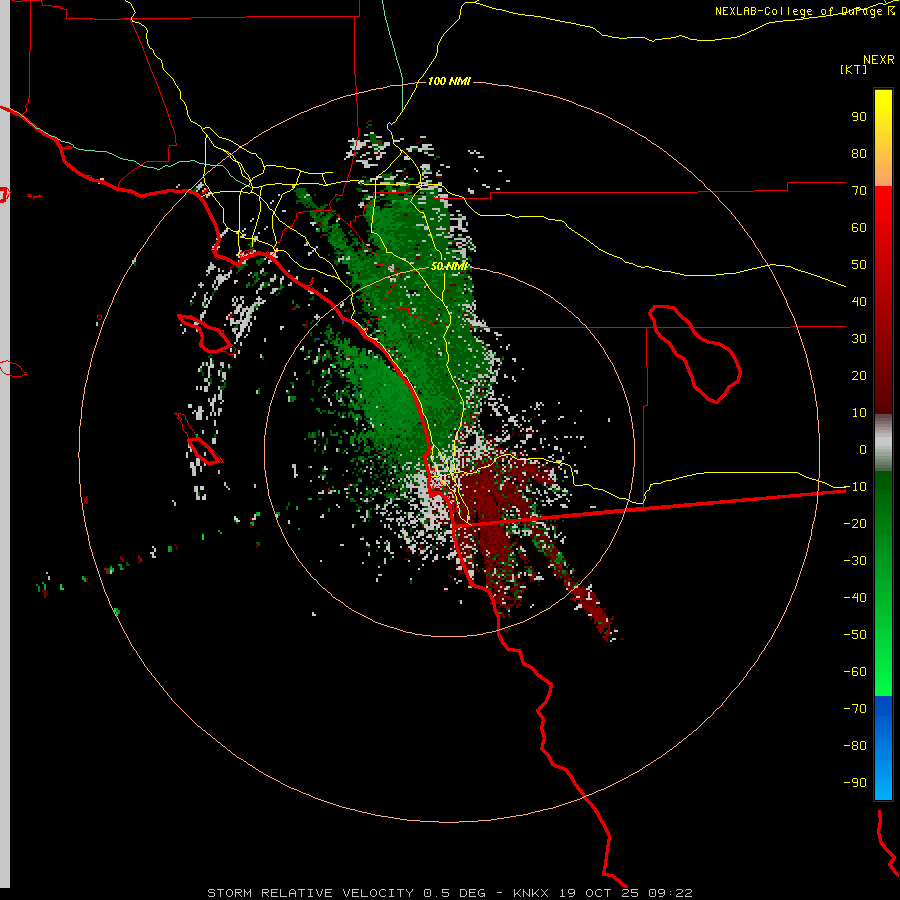This screenshot has width=900, height=900.
Task: Click the gray zero-velocity segment of the color bar
Action: coord(883,443)
